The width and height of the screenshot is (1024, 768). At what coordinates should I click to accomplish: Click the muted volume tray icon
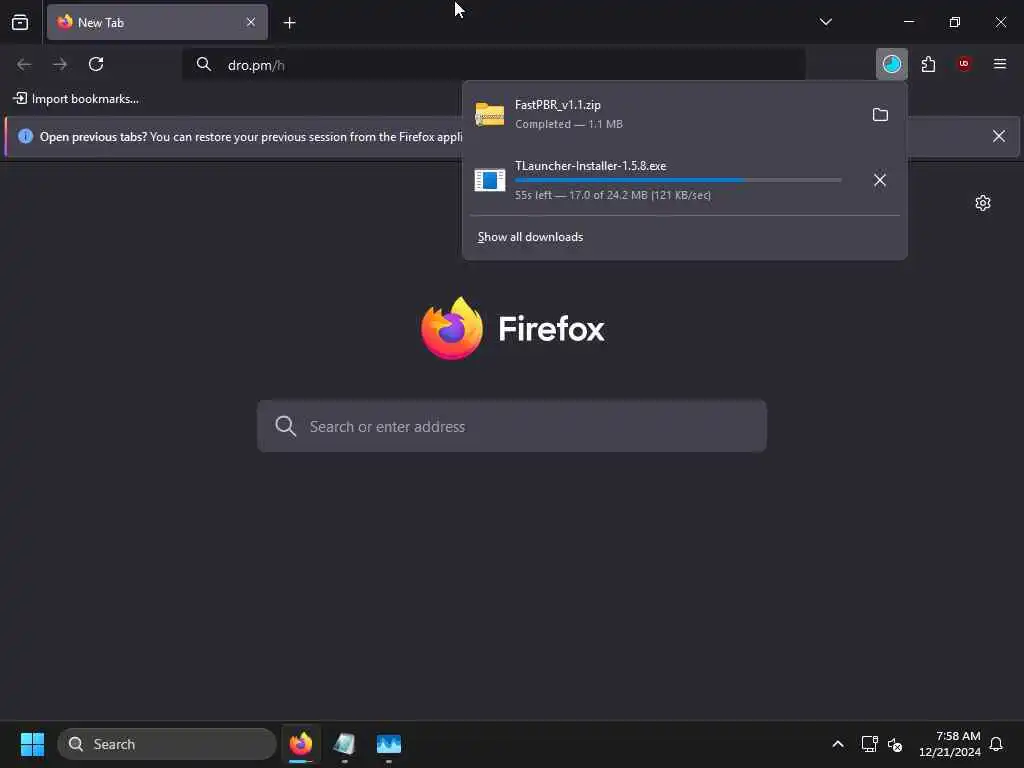pyautogui.click(x=895, y=744)
